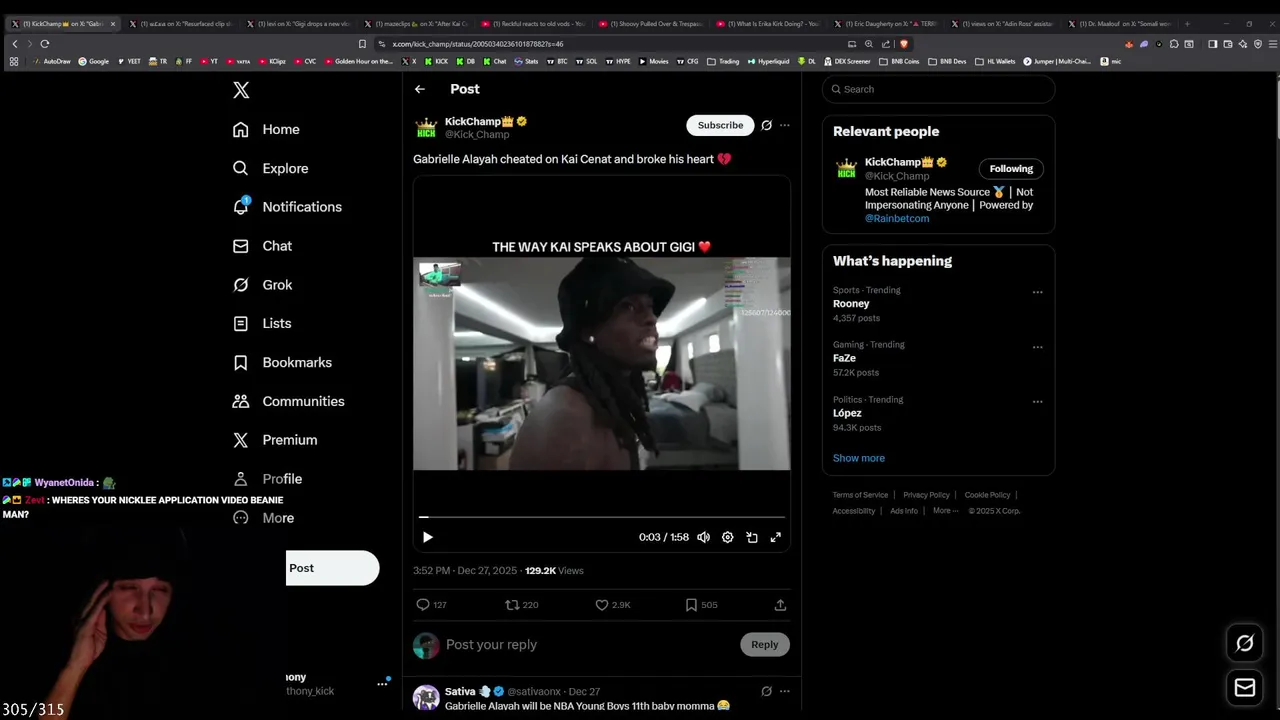1280x720 pixels.
Task: Repost the post with 220 reposts
Action: 521,605
